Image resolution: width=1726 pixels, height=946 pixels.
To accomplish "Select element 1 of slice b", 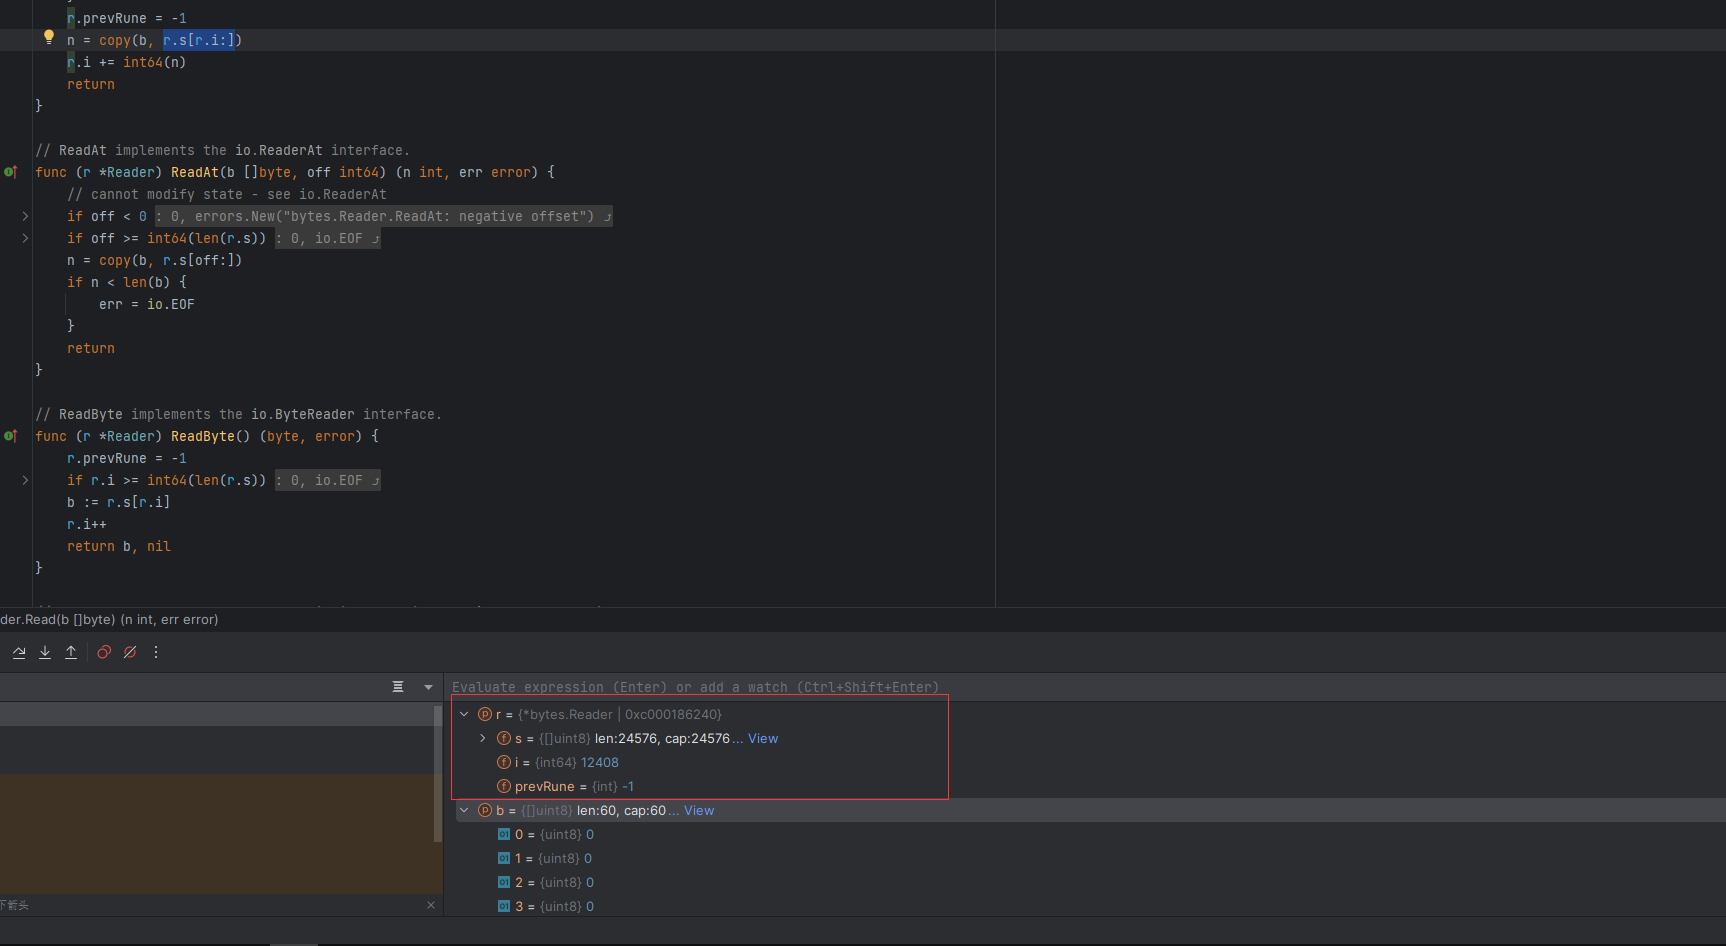I will pos(1090,858).
